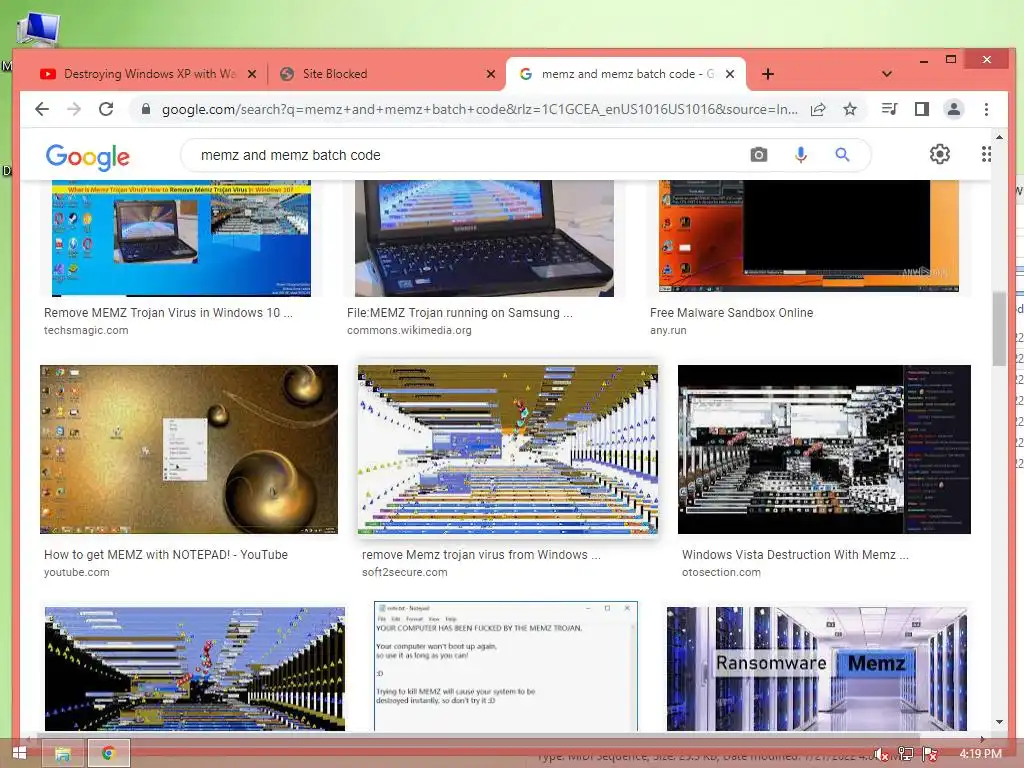Open the Windows Start button
Image resolution: width=1024 pixels, height=768 pixels.
[19, 754]
